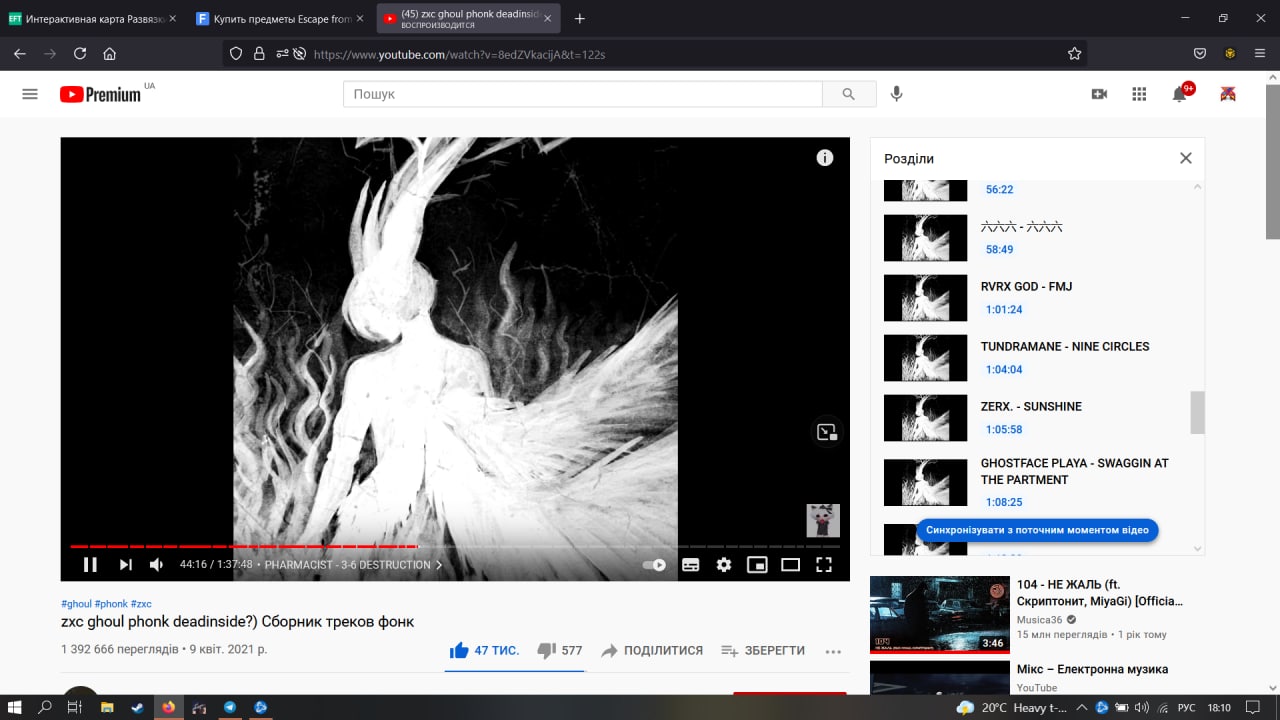Click the #ghoul hashtag link
The width and height of the screenshot is (1280, 720).
coord(76,604)
